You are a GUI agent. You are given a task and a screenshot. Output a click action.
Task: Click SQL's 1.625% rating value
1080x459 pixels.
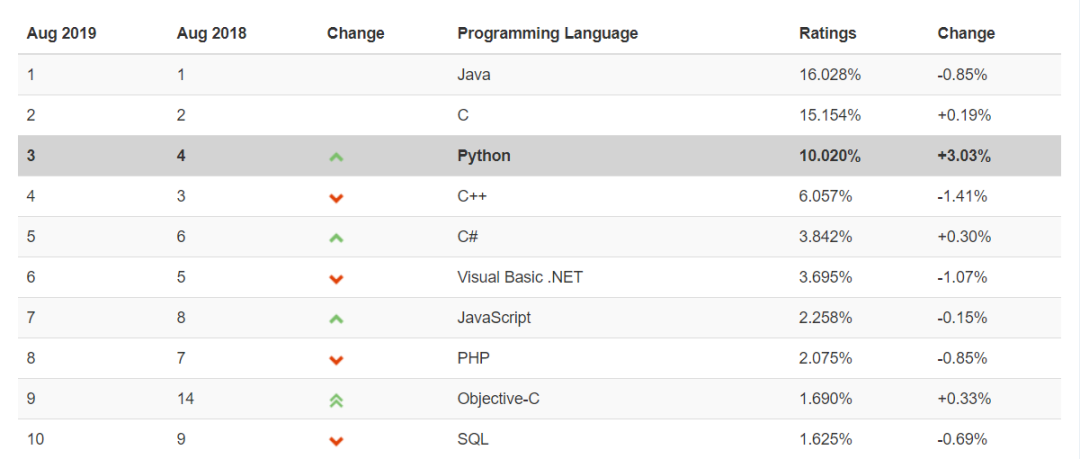point(826,439)
